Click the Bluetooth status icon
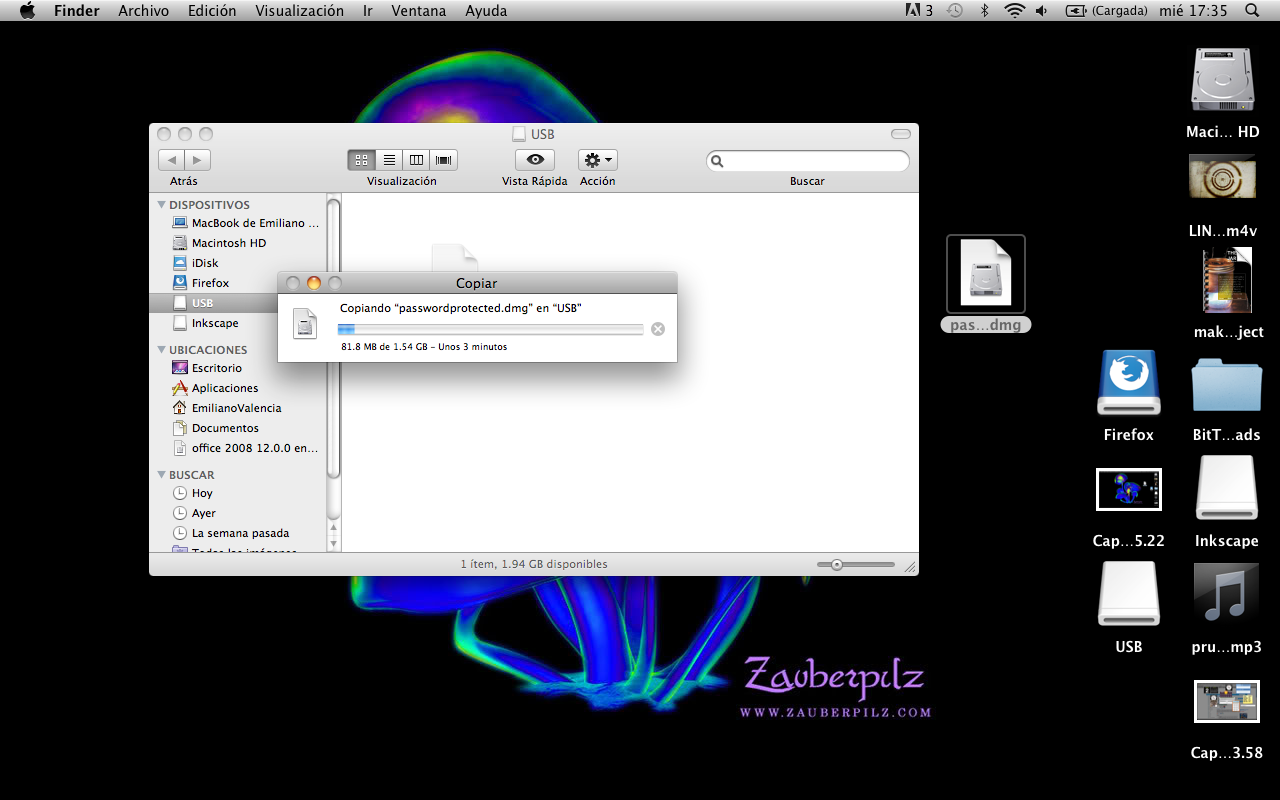The width and height of the screenshot is (1280, 800). click(x=984, y=11)
